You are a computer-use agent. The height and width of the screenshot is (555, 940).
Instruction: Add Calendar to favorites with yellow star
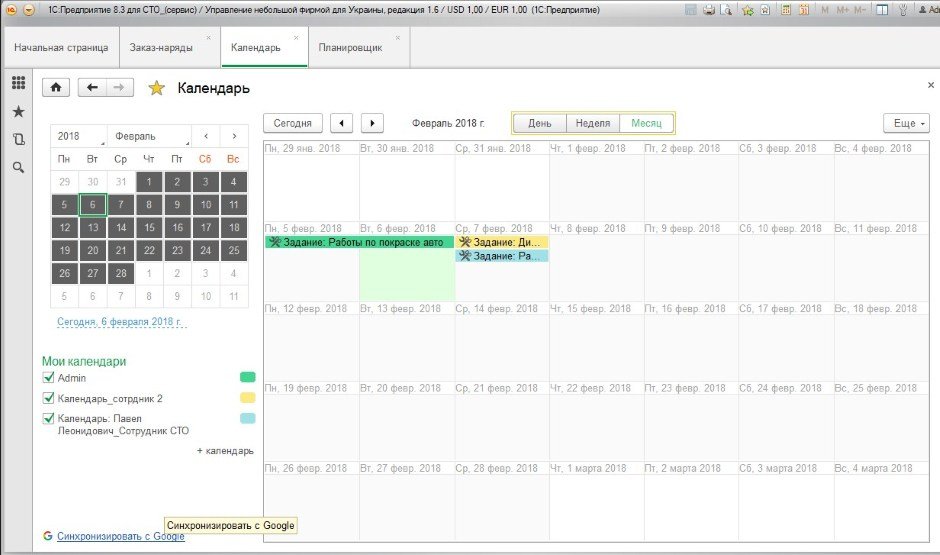156,88
